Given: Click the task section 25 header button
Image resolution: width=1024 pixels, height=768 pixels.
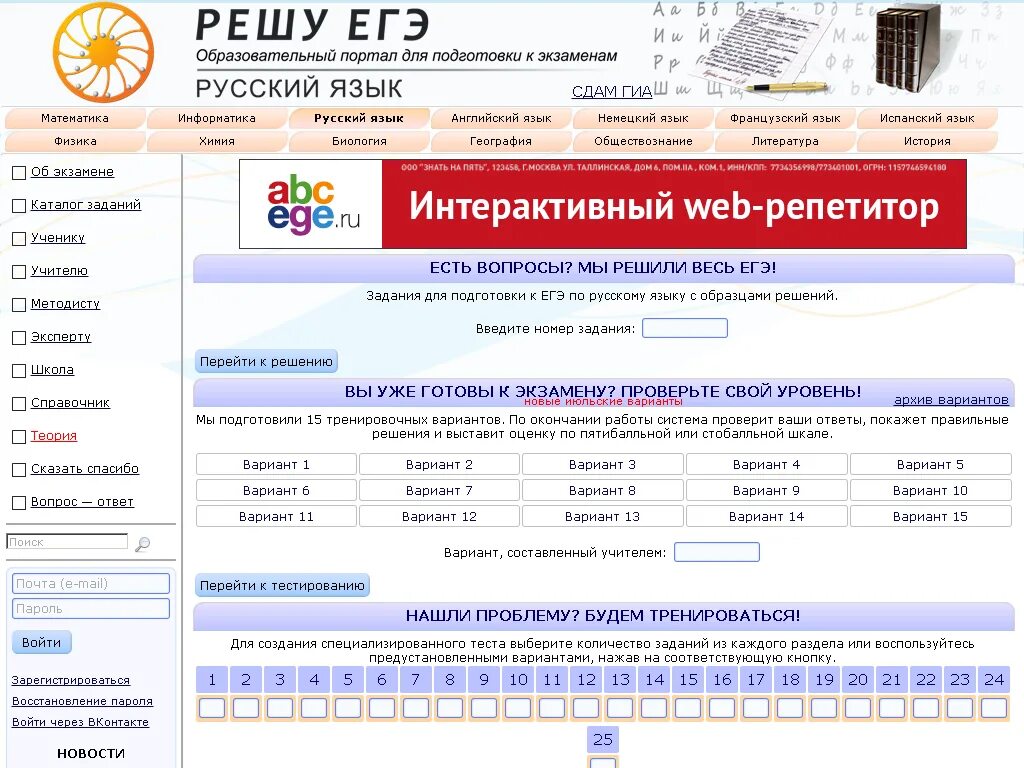Looking at the screenshot, I should 603,740.
